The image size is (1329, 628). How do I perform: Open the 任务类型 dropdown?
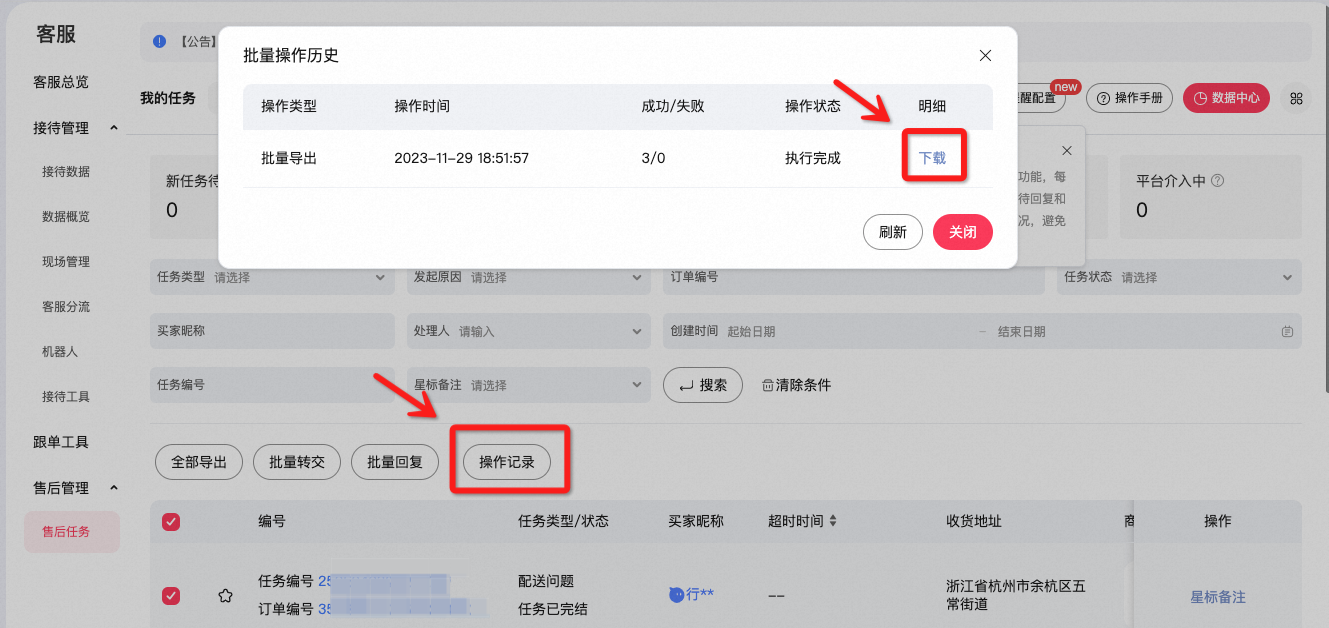pos(272,277)
